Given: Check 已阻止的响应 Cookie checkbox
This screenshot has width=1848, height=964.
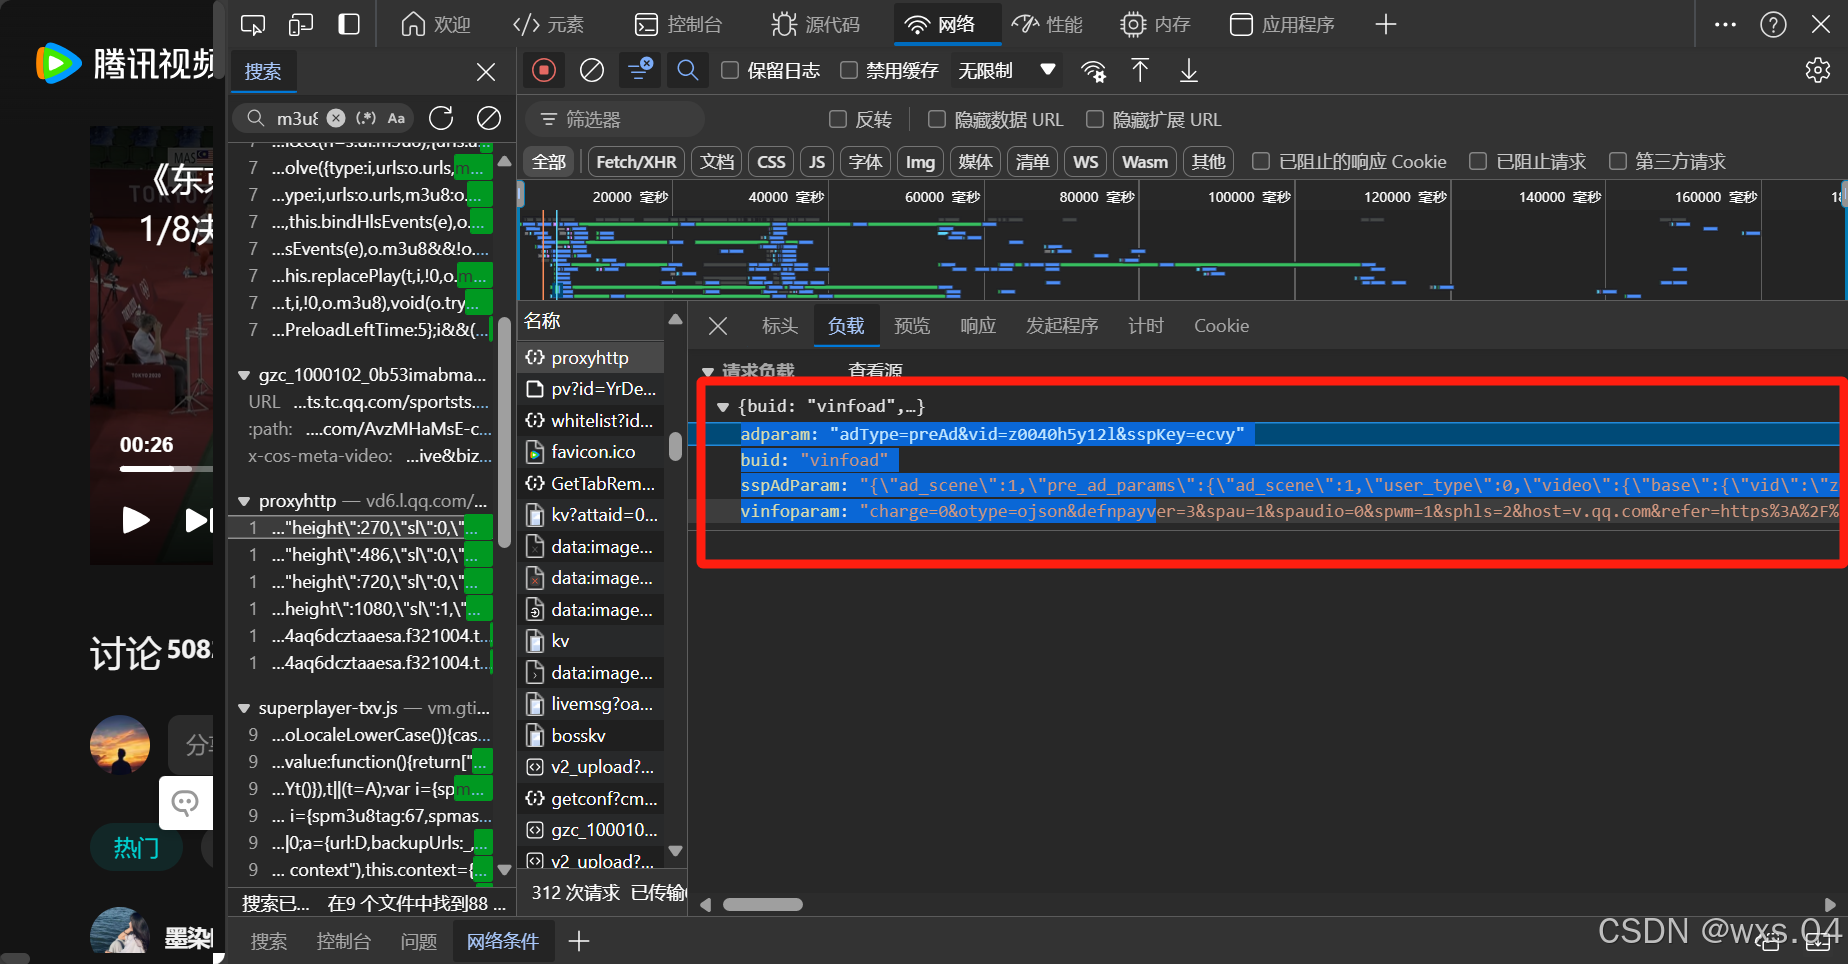Looking at the screenshot, I should coord(1261,161).
